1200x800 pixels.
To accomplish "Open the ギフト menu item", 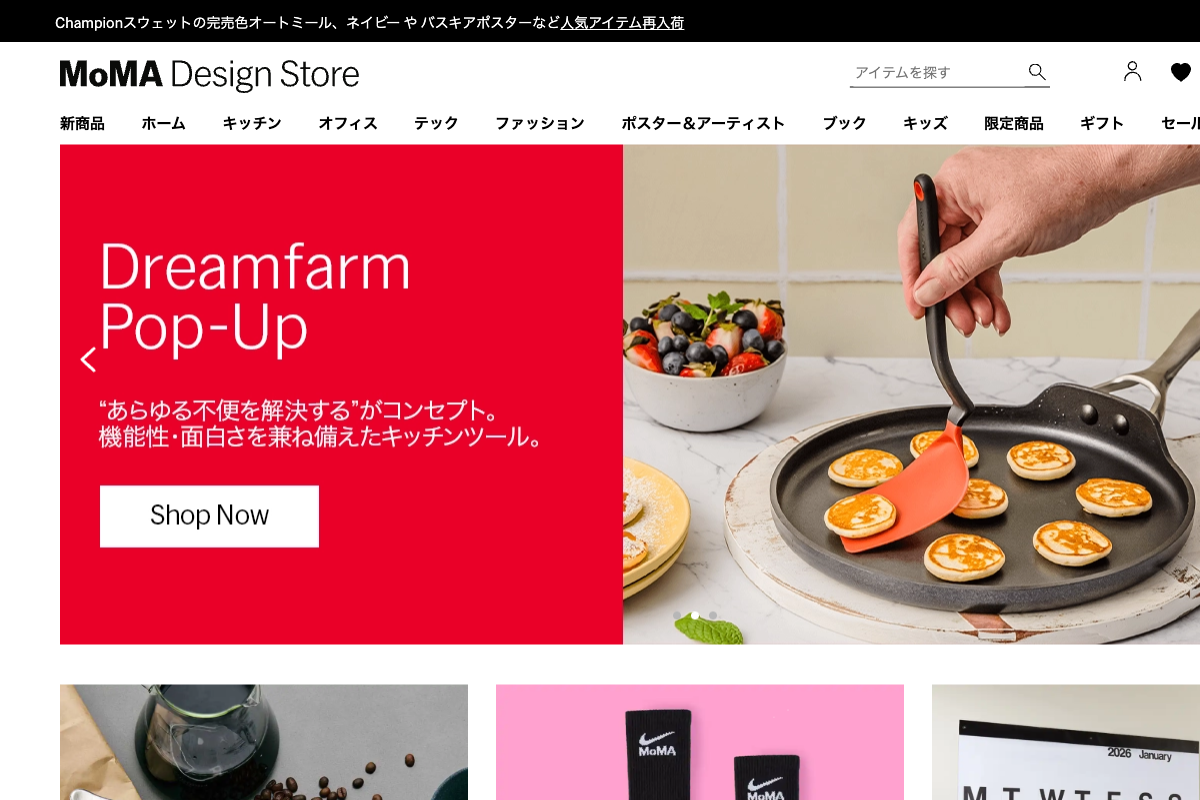I will [1102, 123].
